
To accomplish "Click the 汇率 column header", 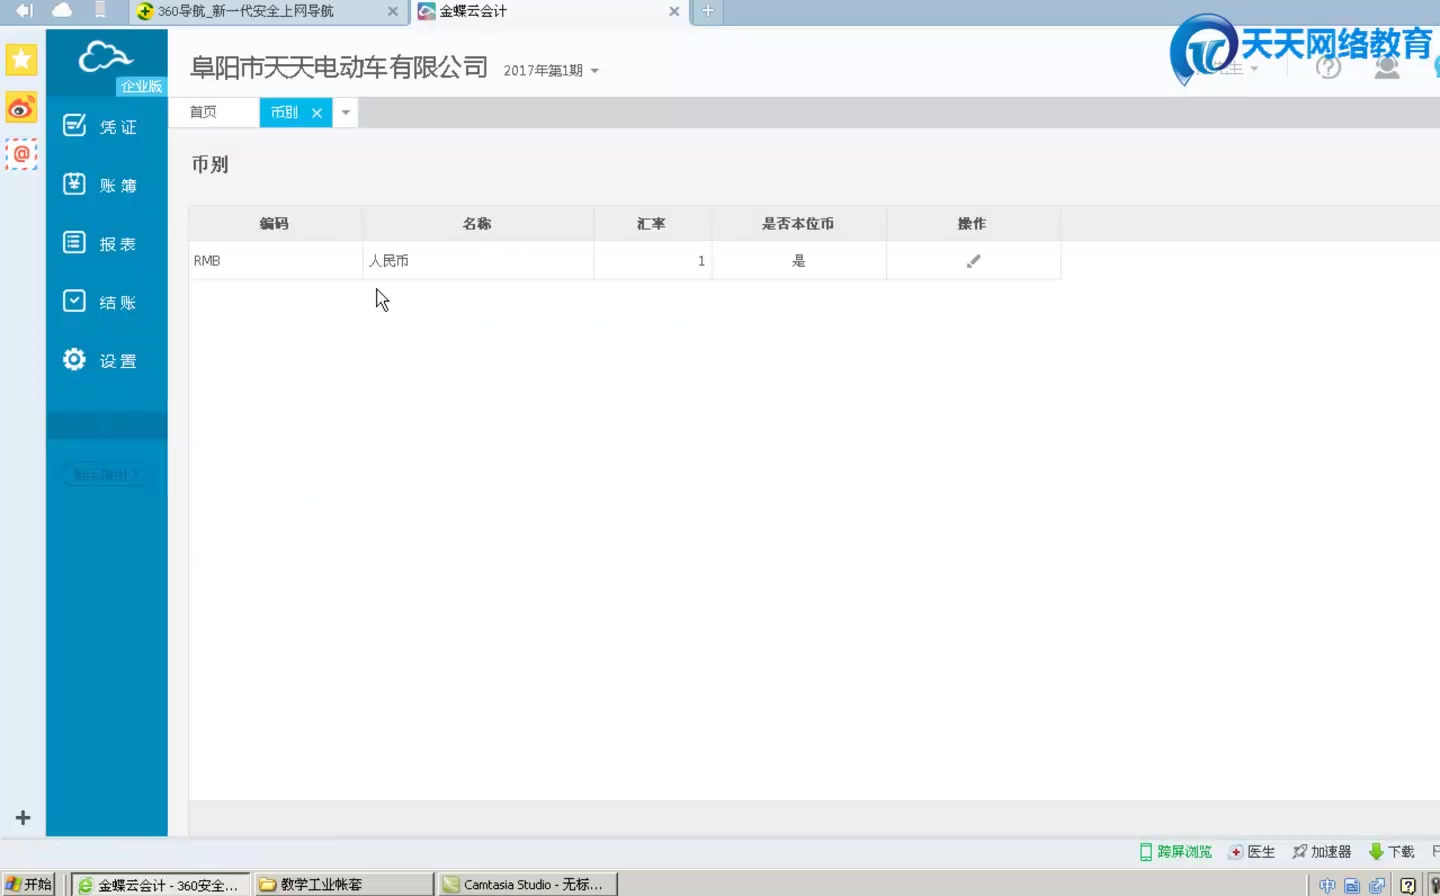I will pos(652,224).
